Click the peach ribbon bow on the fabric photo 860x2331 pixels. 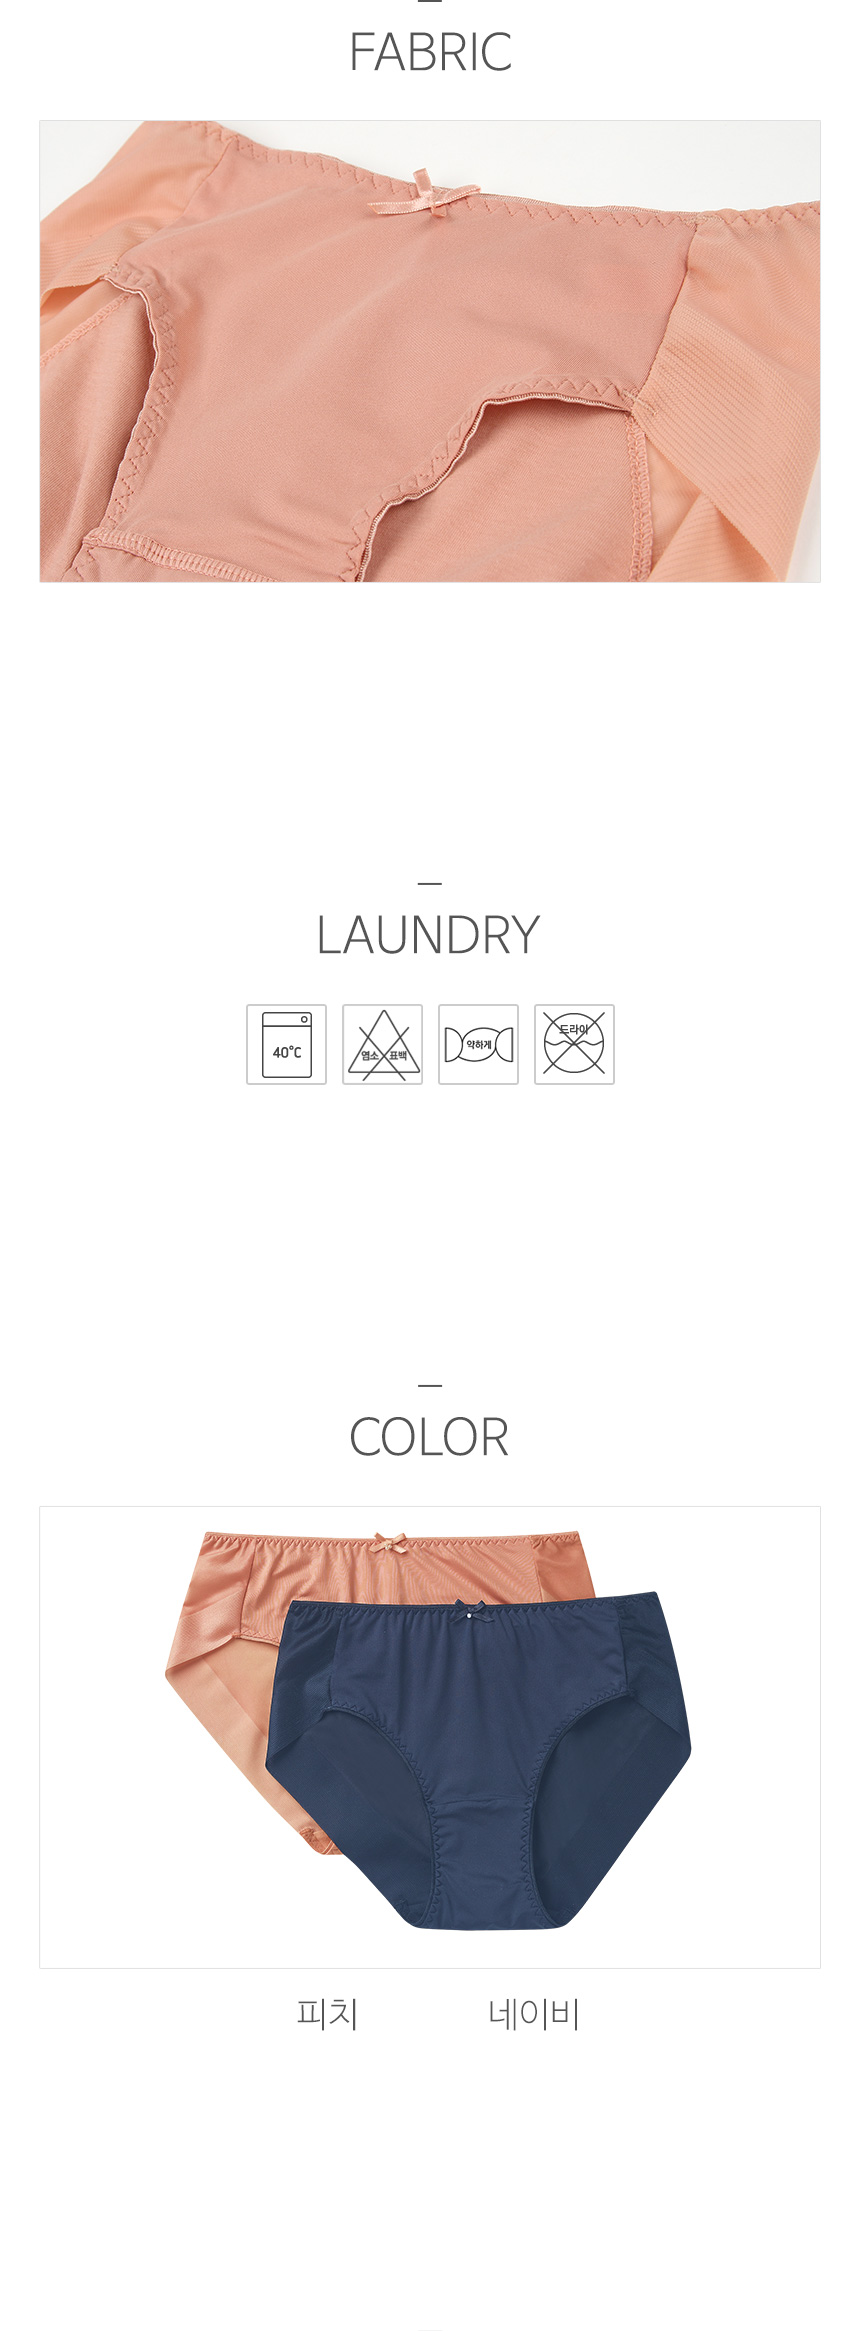pyautogui.click(x=423, y=195)
